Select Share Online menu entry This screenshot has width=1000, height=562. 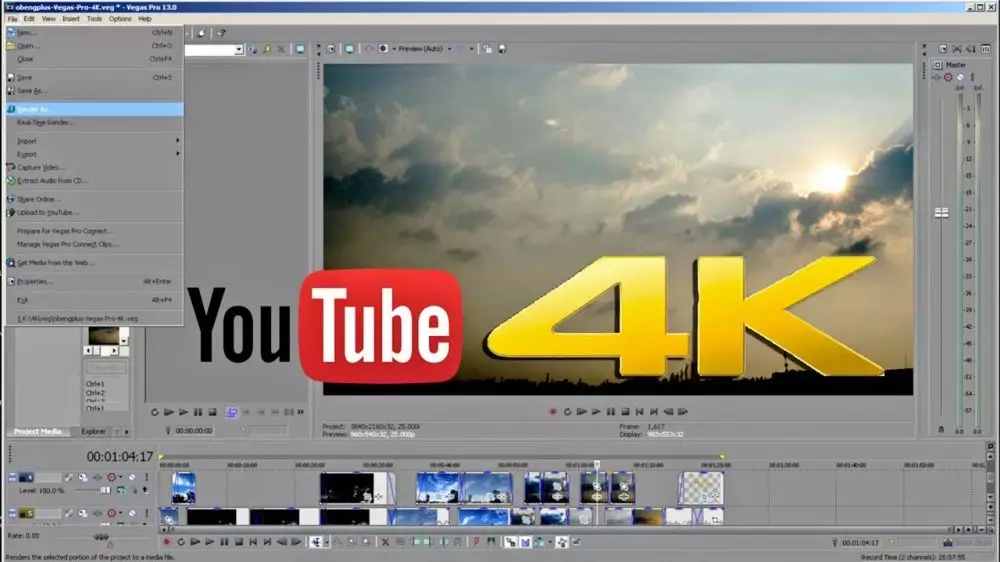pos(94,199)
